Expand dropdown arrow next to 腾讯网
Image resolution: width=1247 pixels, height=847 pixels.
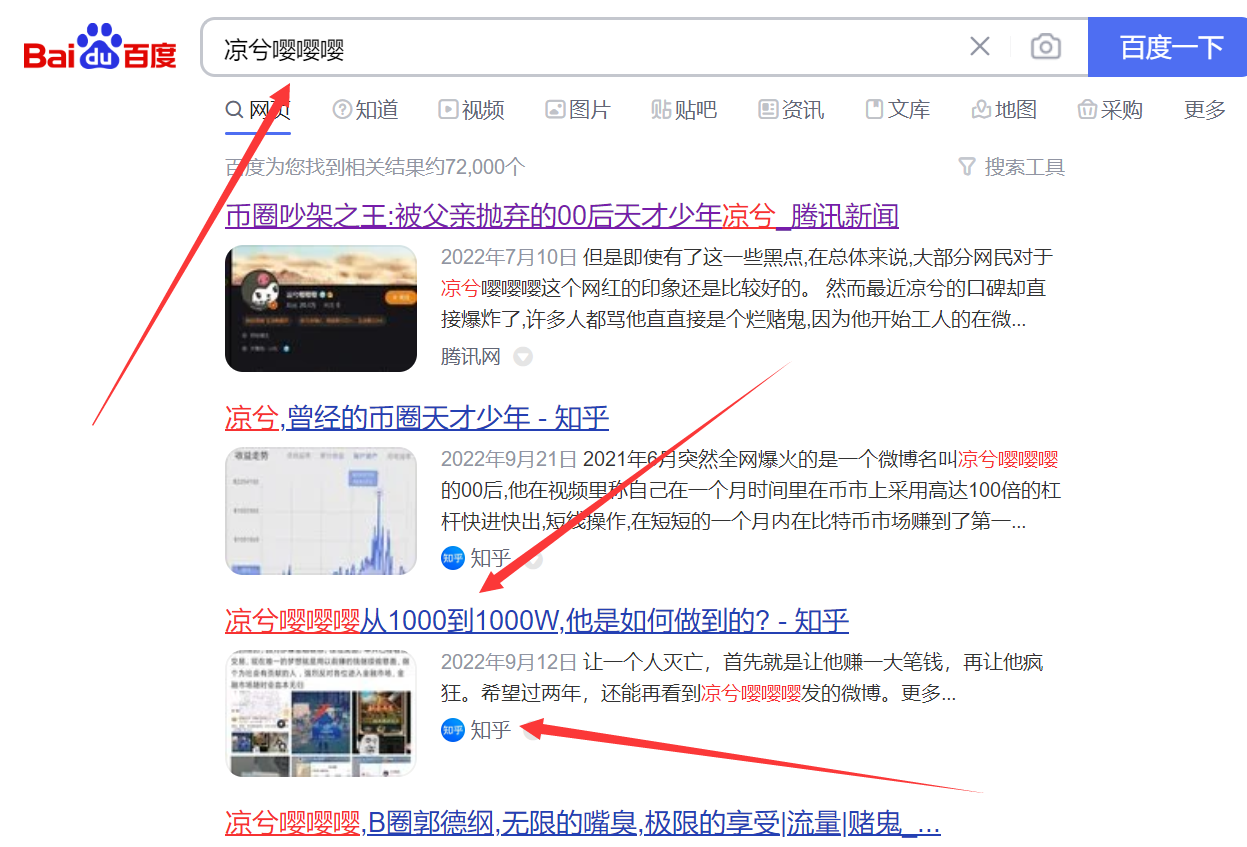click(523, 357)
